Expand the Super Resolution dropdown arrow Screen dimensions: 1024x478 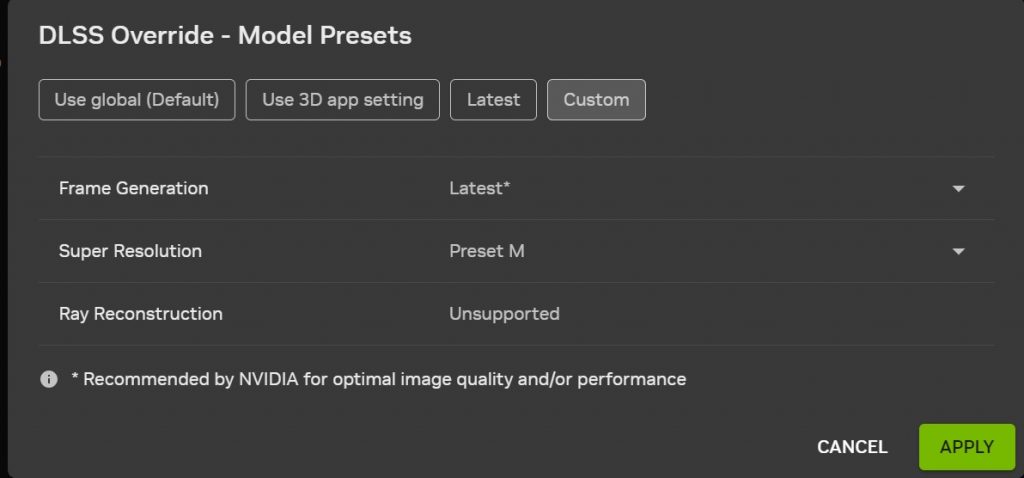pyautogui.click(x=958, y=252)
